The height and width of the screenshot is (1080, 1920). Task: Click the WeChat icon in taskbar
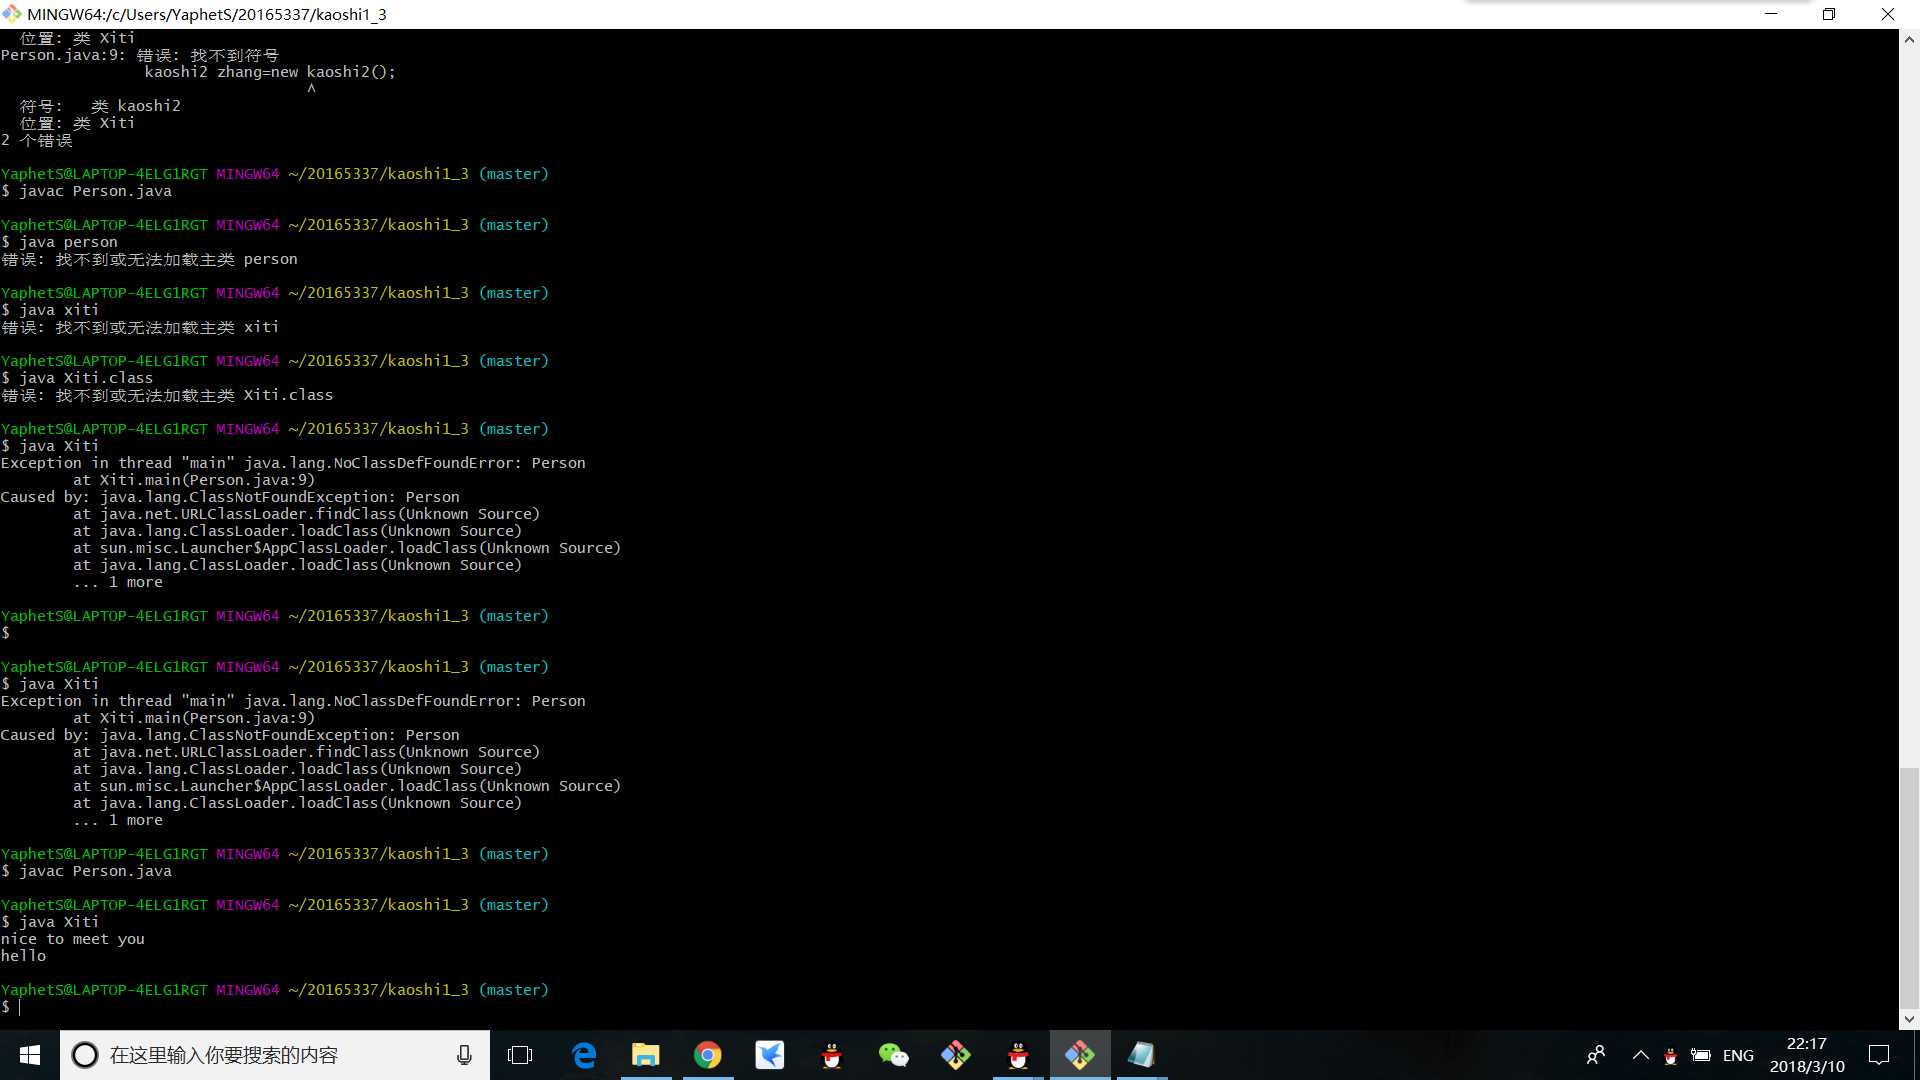[x=894, y=1055]
